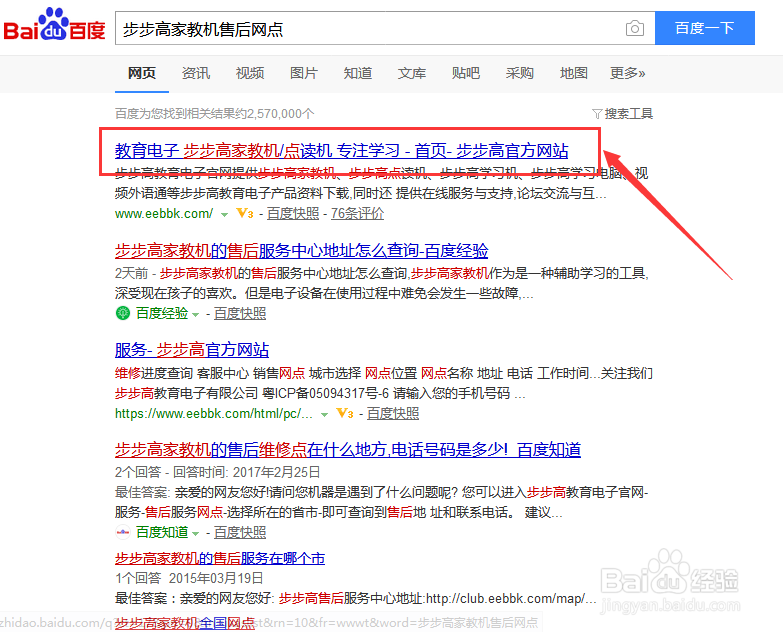Expand the dropdown arrow after 百度经验
Image resolution: width=783 pixels, height=632 pixels.
pos(196,315)
